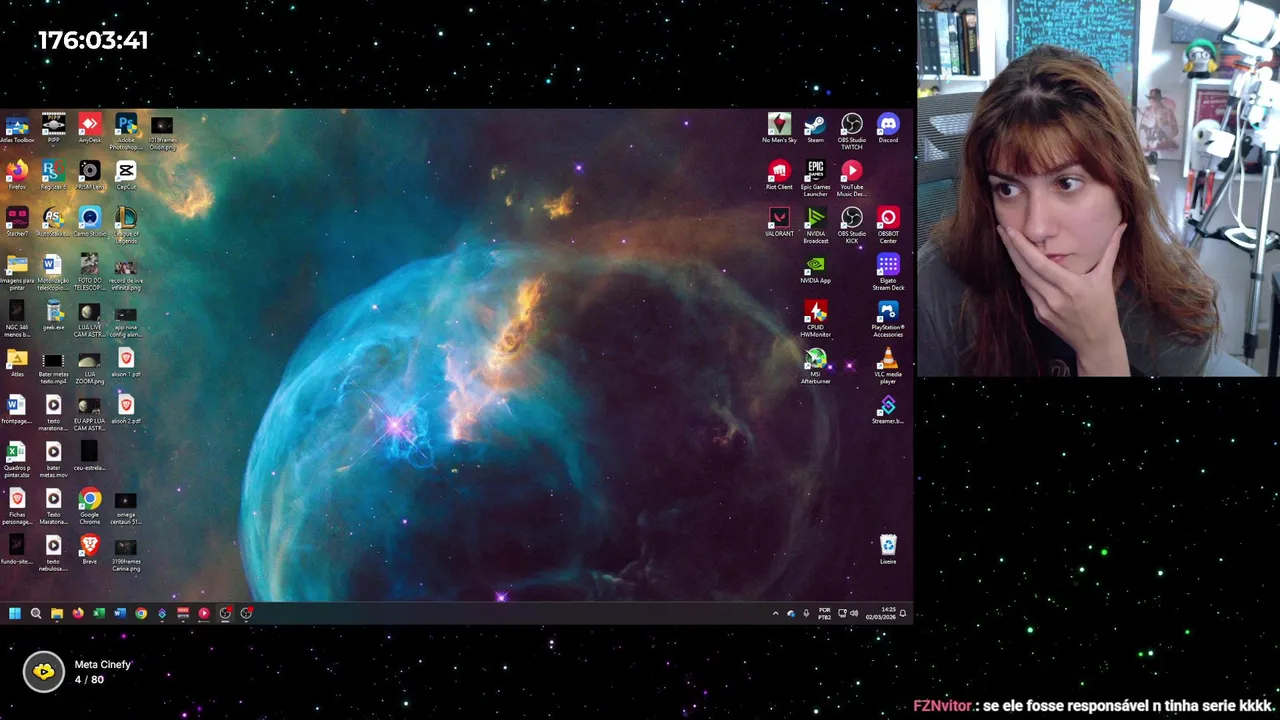
Task: Select the omega centauri image file
Action: click(126, 506)
